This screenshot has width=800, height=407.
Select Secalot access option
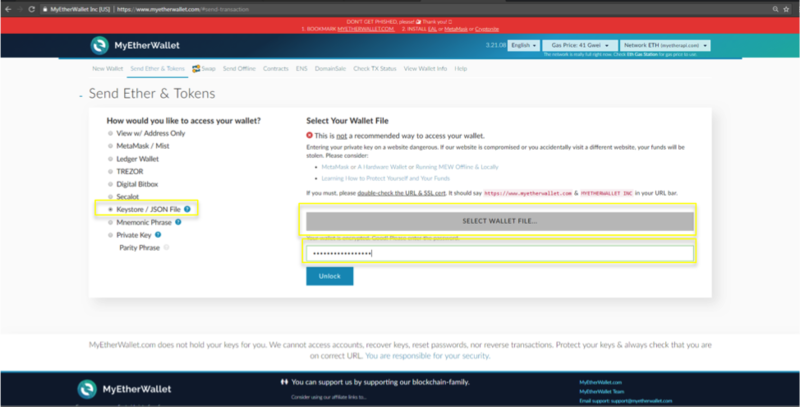(x=110, y=196)
